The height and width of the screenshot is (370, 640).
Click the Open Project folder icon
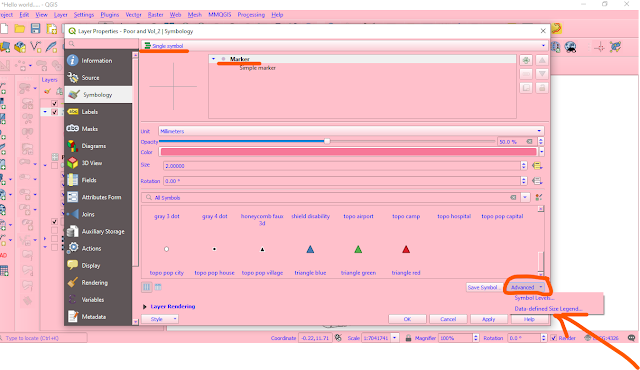tap(20, 29)
